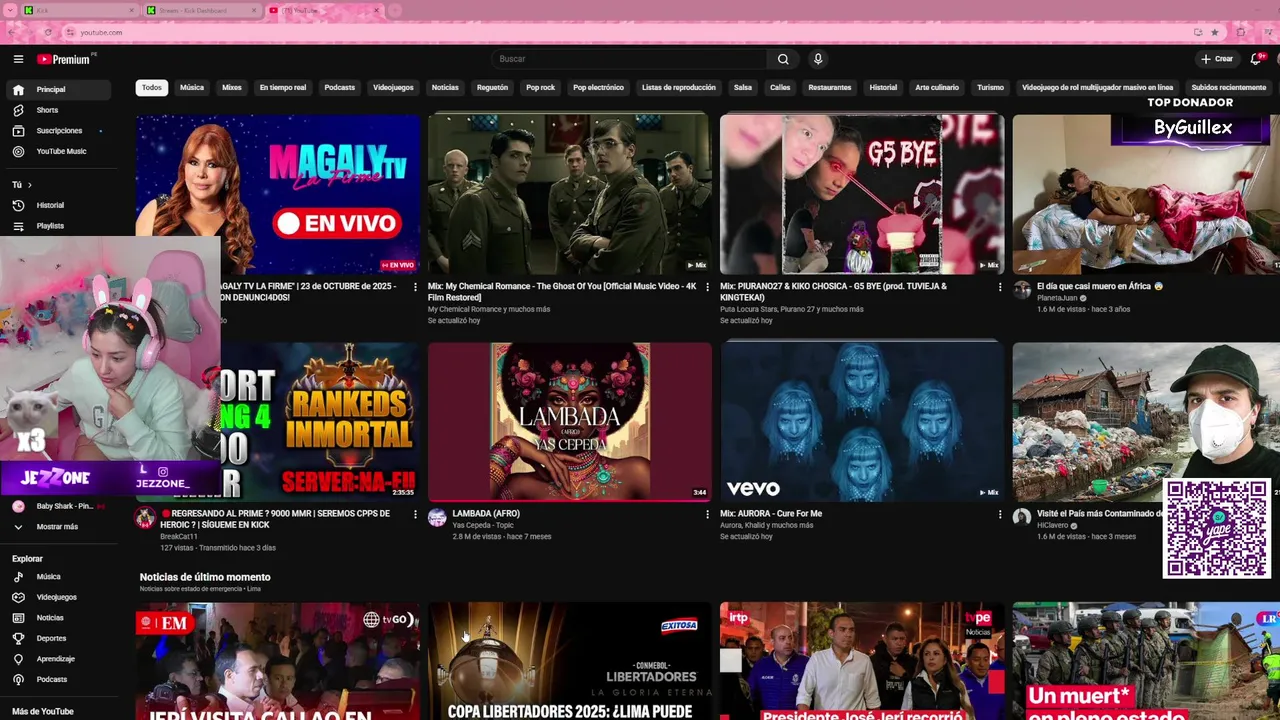Viewport: 1280px width, 720px height.
Task: Open more options for My Chemical Romance mix
Action: (708, 287)
